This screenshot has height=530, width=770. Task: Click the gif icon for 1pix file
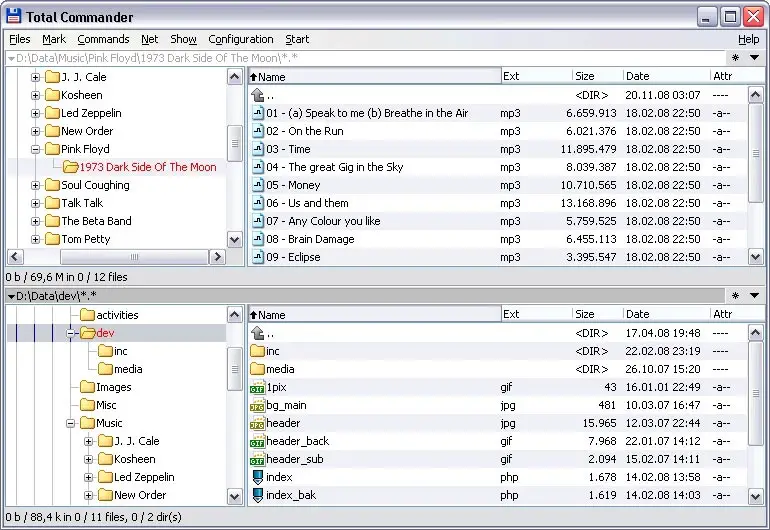click(257, 387)
